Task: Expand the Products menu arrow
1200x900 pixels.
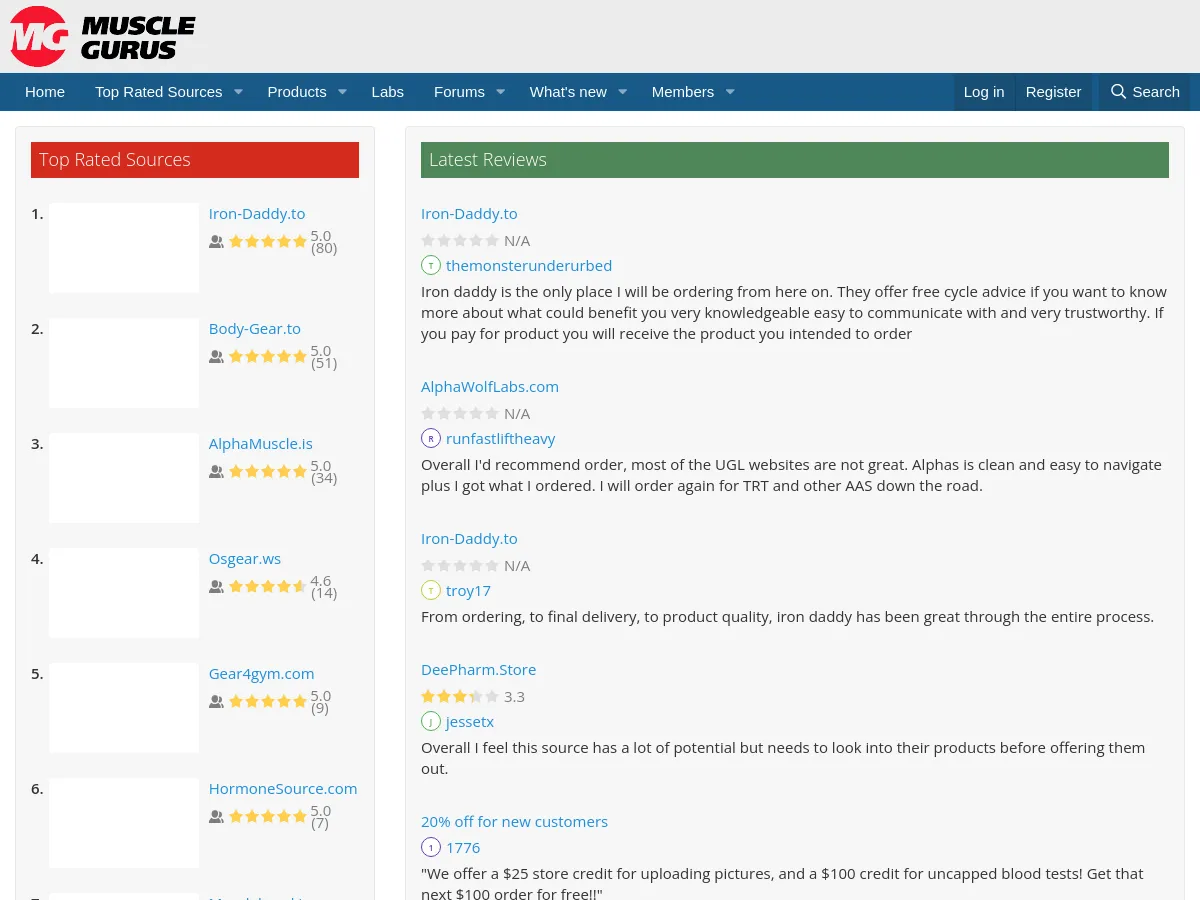Action: click(342, 92)
